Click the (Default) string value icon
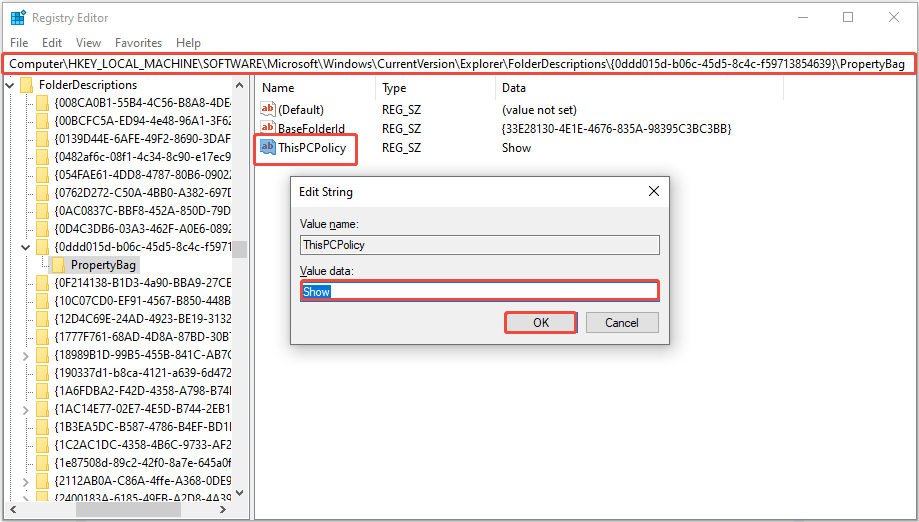 click(x=268, y=109)
